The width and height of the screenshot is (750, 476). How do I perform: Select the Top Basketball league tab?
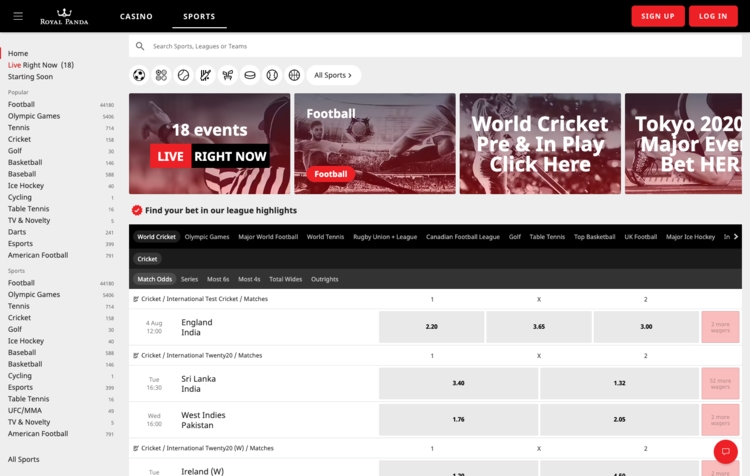[595, 237]
